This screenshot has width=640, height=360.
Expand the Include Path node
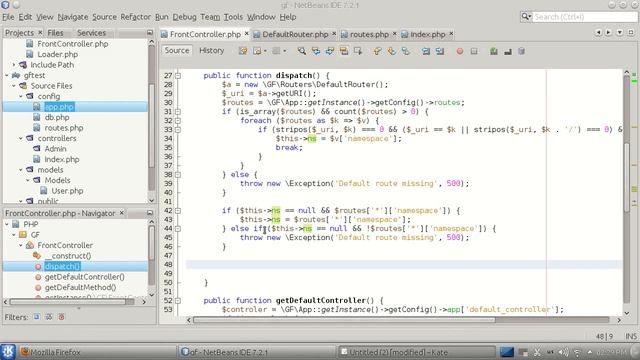(x=14, y=64)
